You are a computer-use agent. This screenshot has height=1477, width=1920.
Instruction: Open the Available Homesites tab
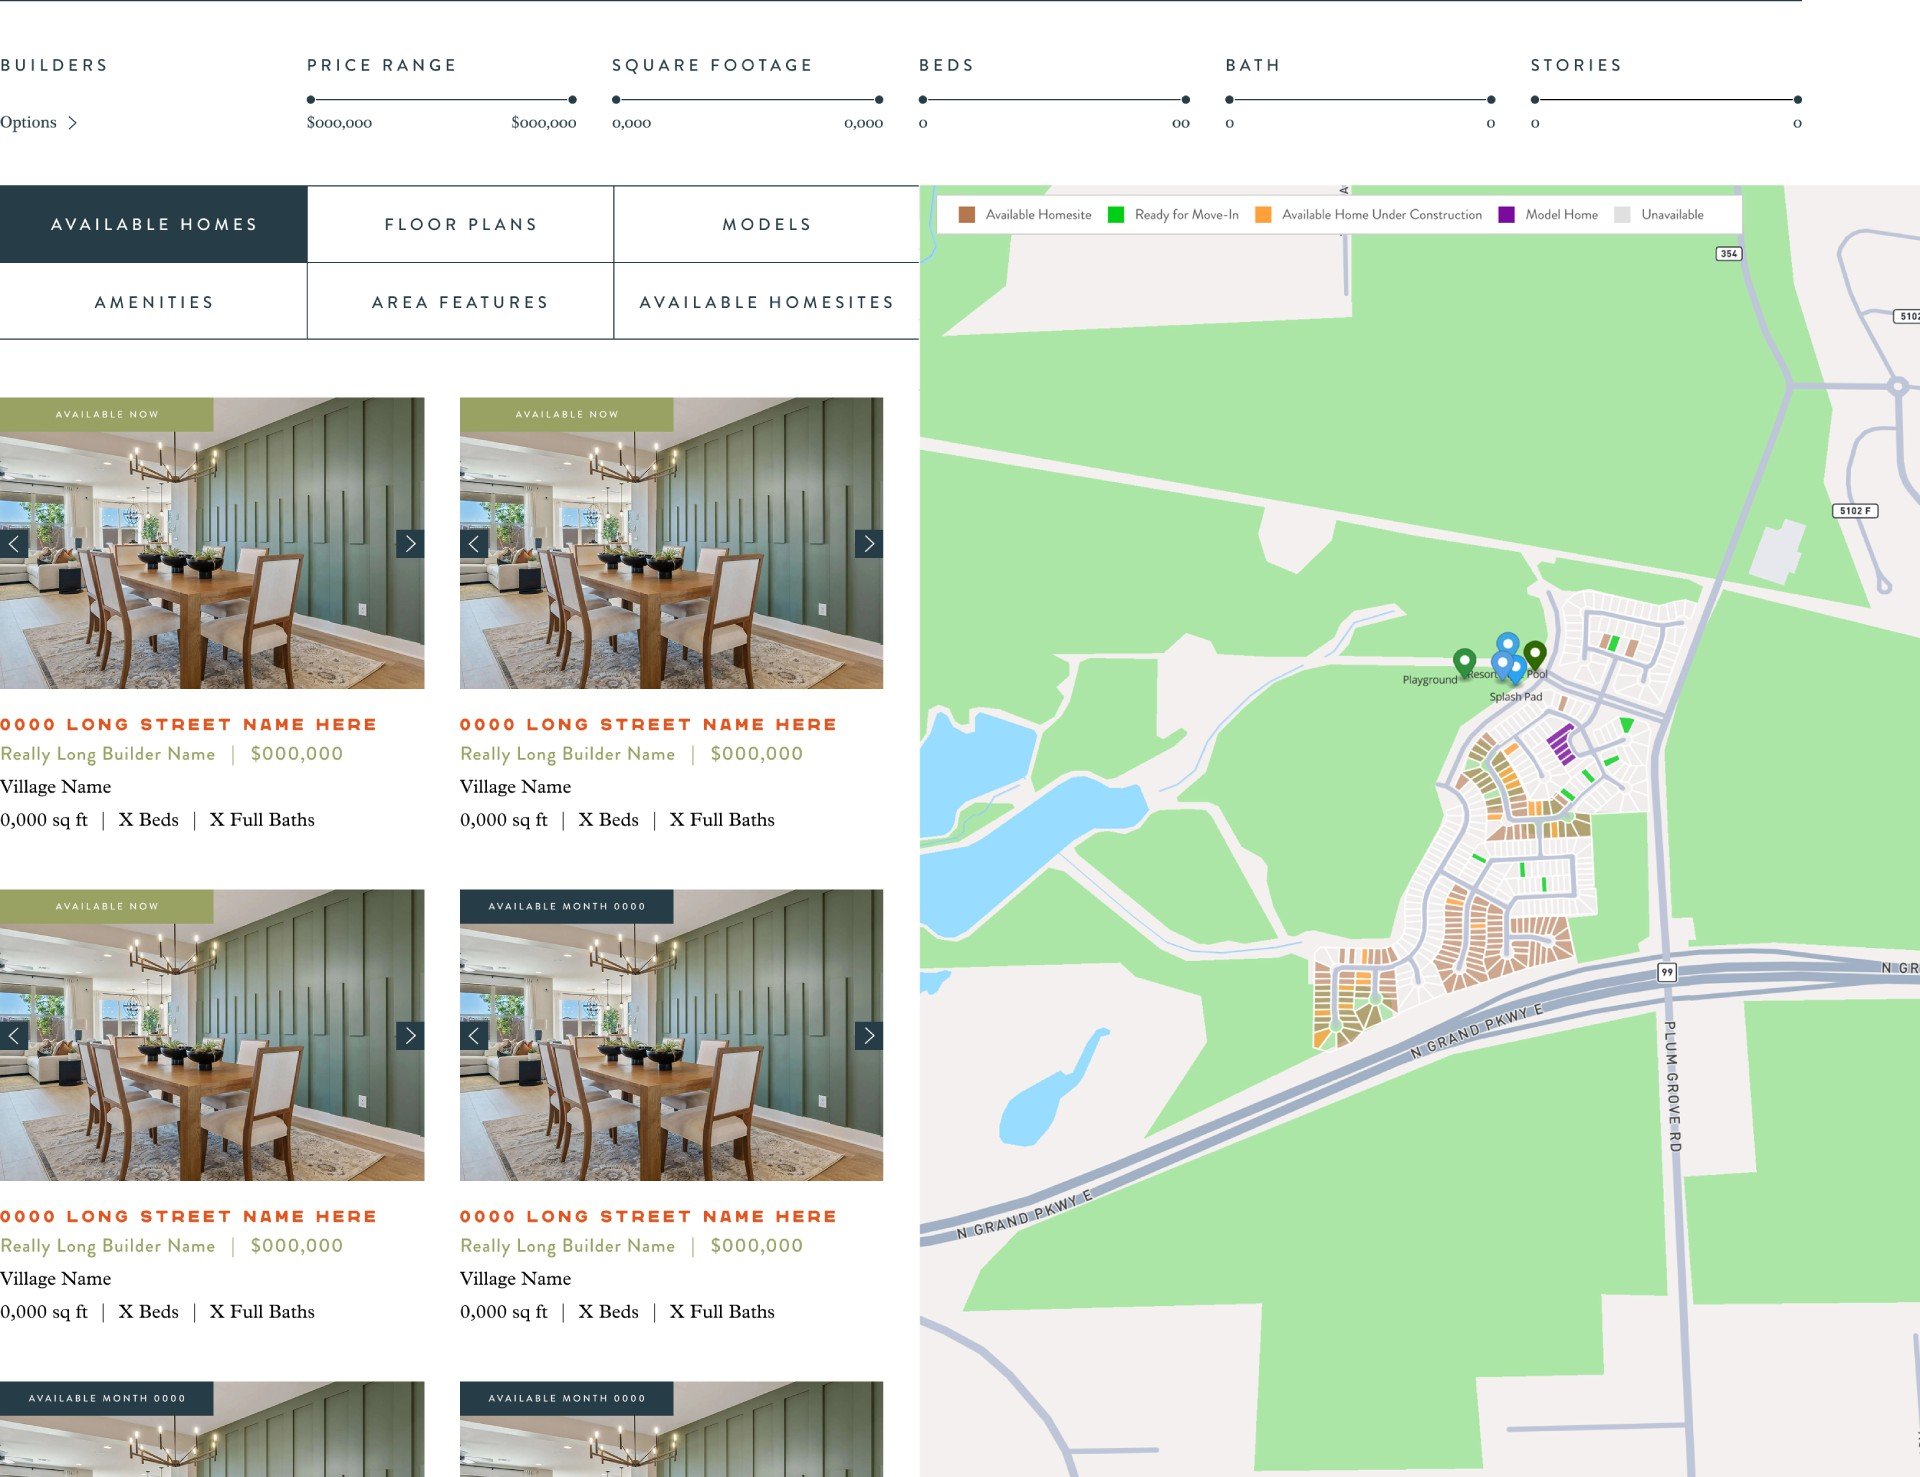pyautogui.click(x=767, y=302)
